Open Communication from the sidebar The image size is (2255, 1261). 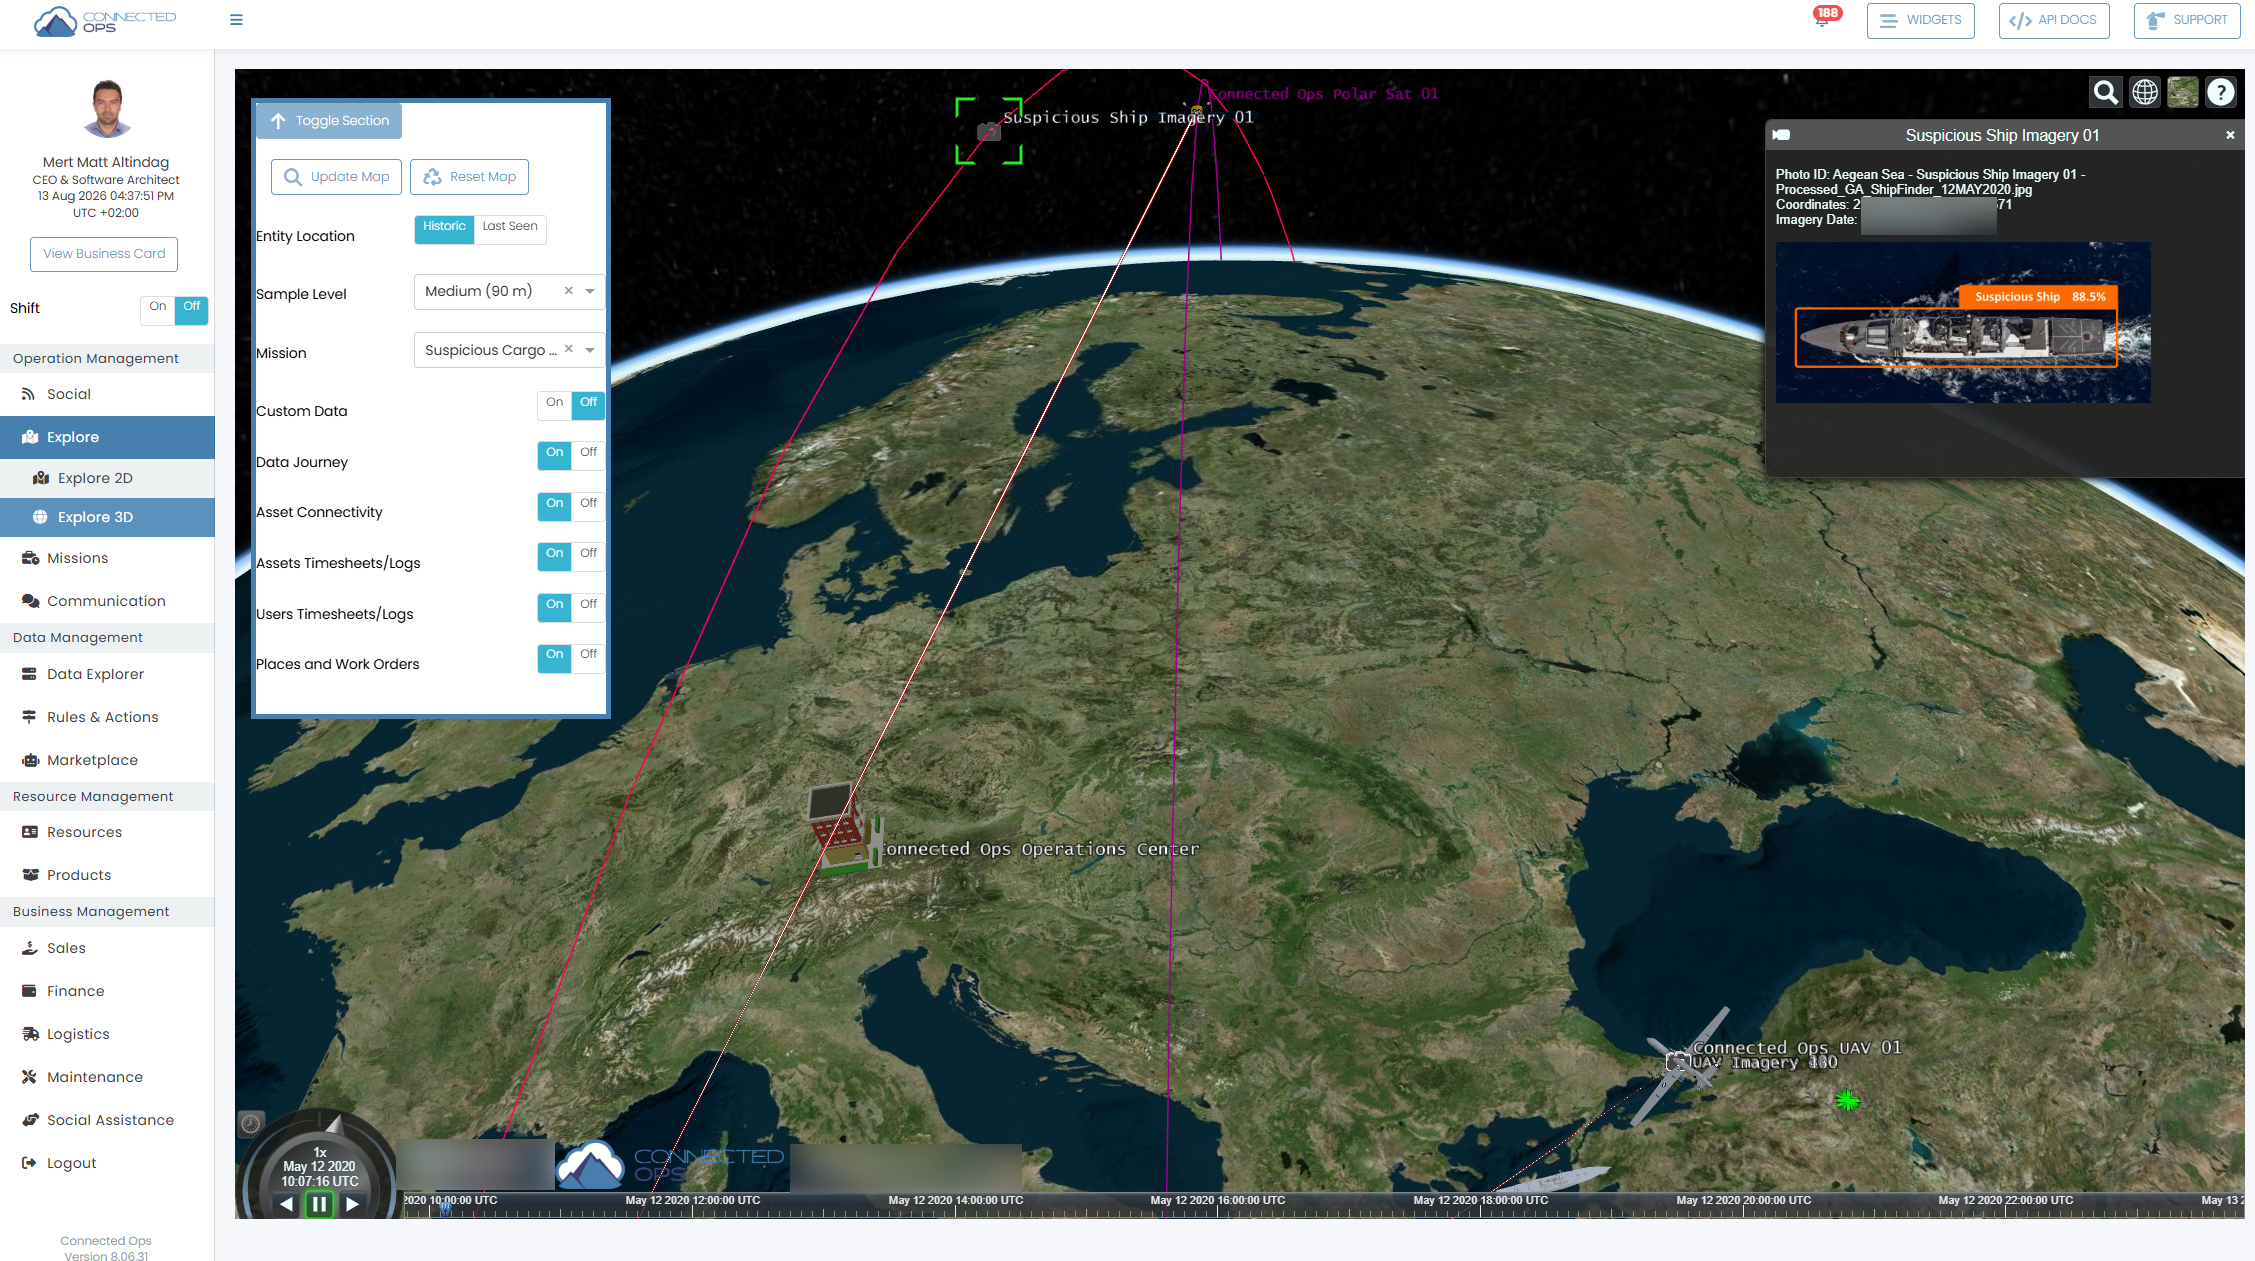[107, 601]
